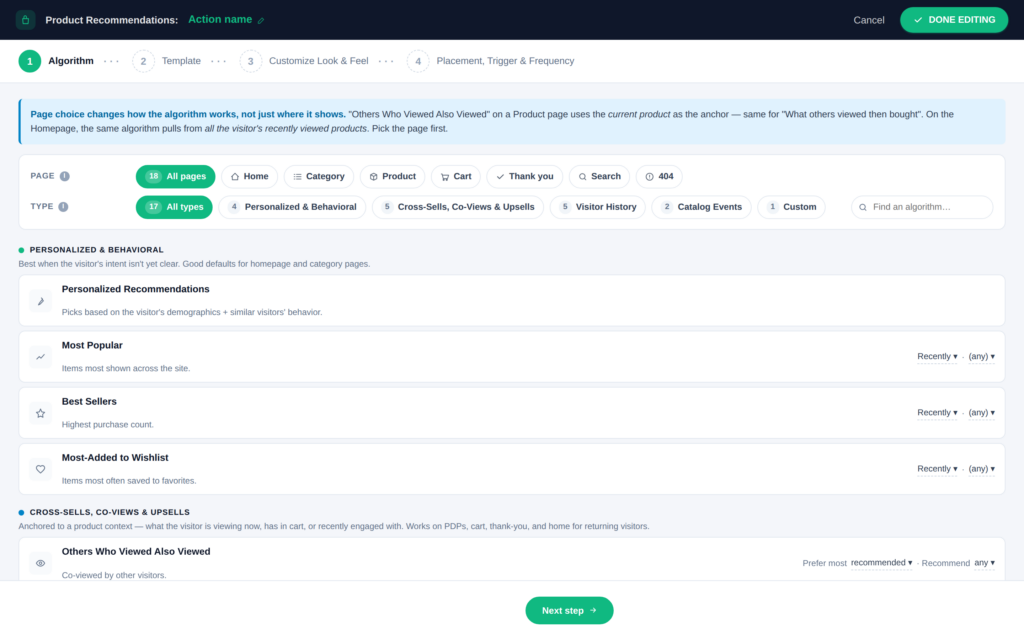Go to step 2 Template
The width and height of the screenshot is (1024, 640).
tap(167, 61)
